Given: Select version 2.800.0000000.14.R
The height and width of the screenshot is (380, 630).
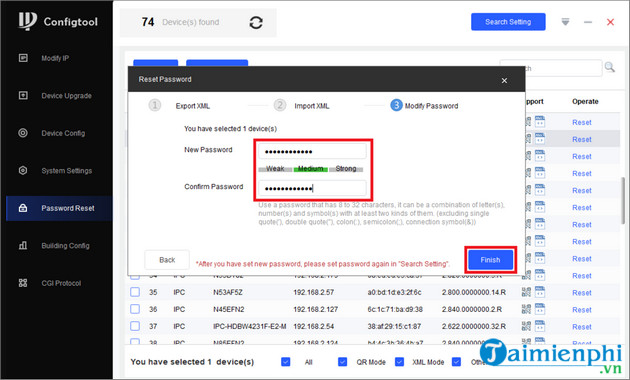Looking at the screenshot, I should [474, 292].
